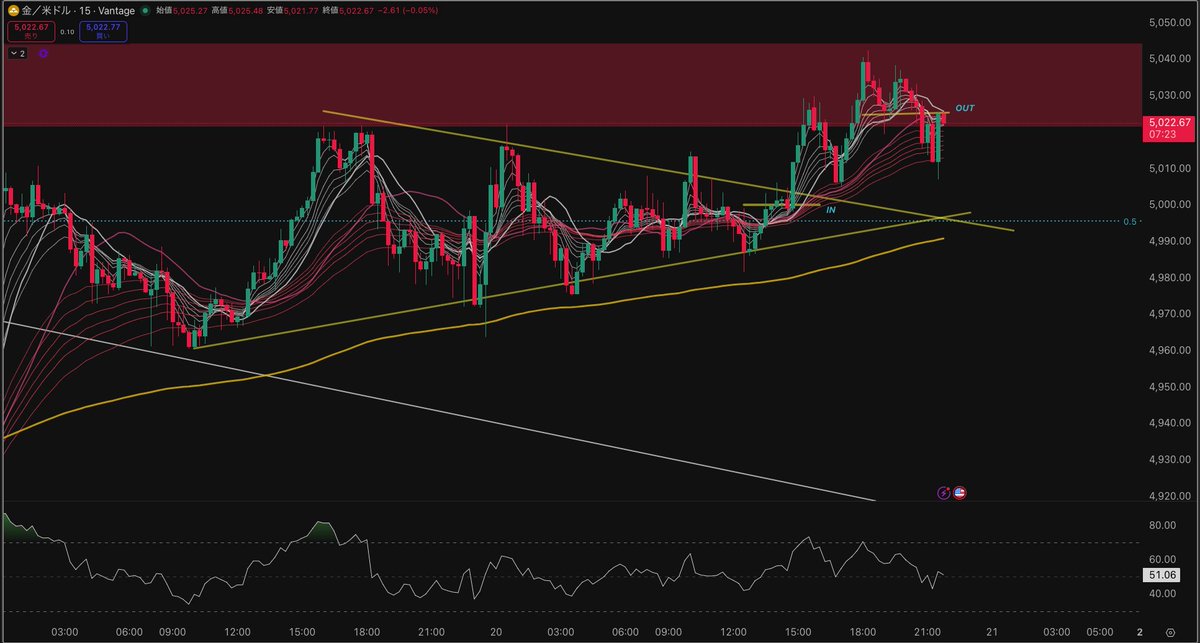Click the 0.10 spread value

pyautogui.click(x=66, y=31)
